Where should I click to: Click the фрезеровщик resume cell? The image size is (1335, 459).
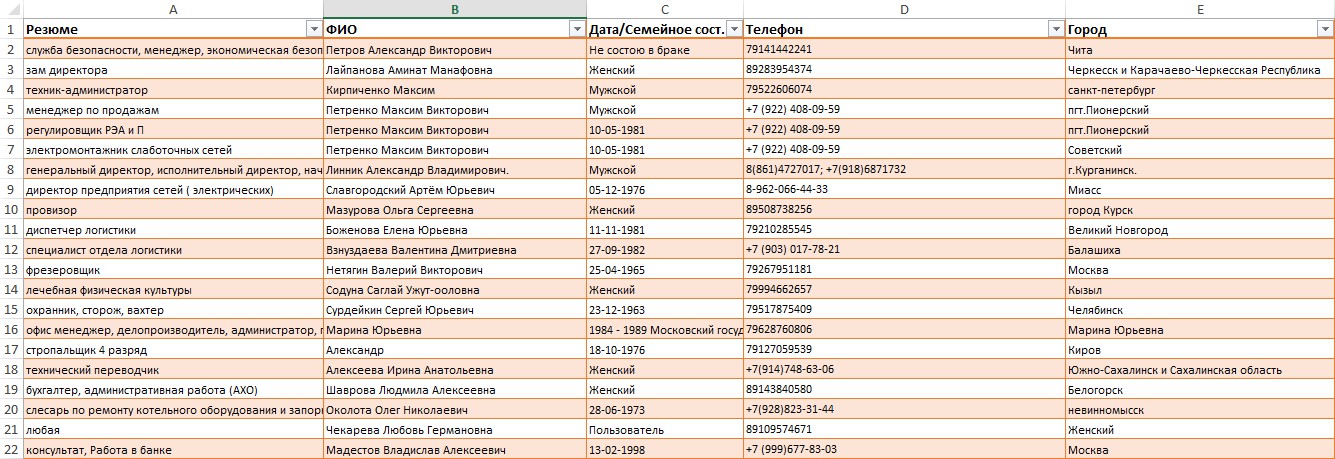(x=173, y=270)
